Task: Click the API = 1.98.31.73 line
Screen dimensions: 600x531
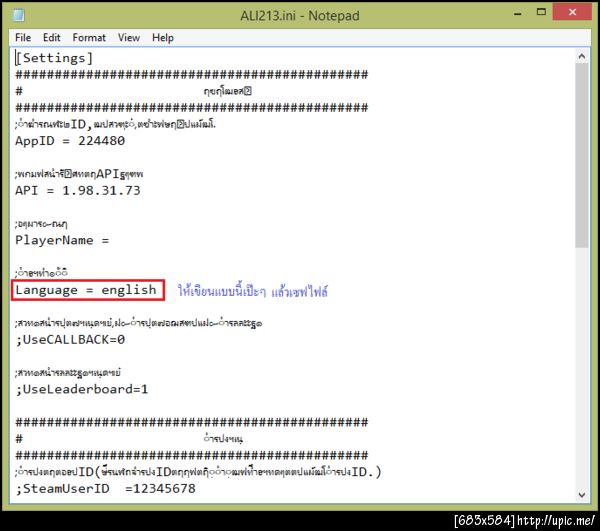Action: pos(78,190)
